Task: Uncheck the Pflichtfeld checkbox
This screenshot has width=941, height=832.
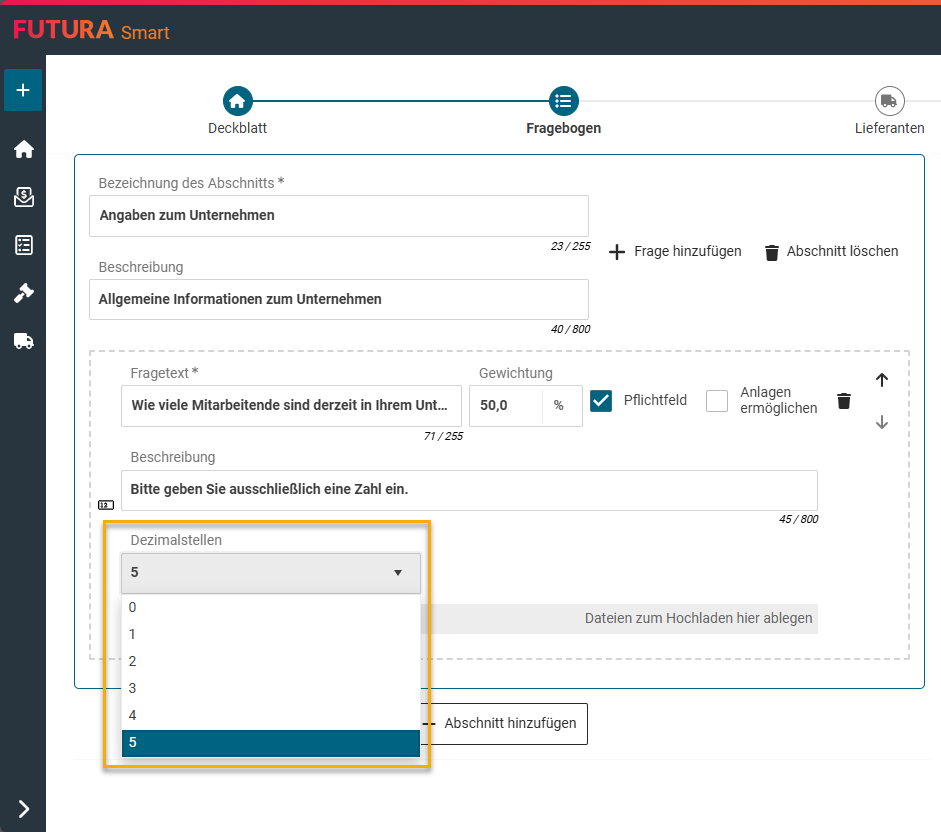Action: 601,401
